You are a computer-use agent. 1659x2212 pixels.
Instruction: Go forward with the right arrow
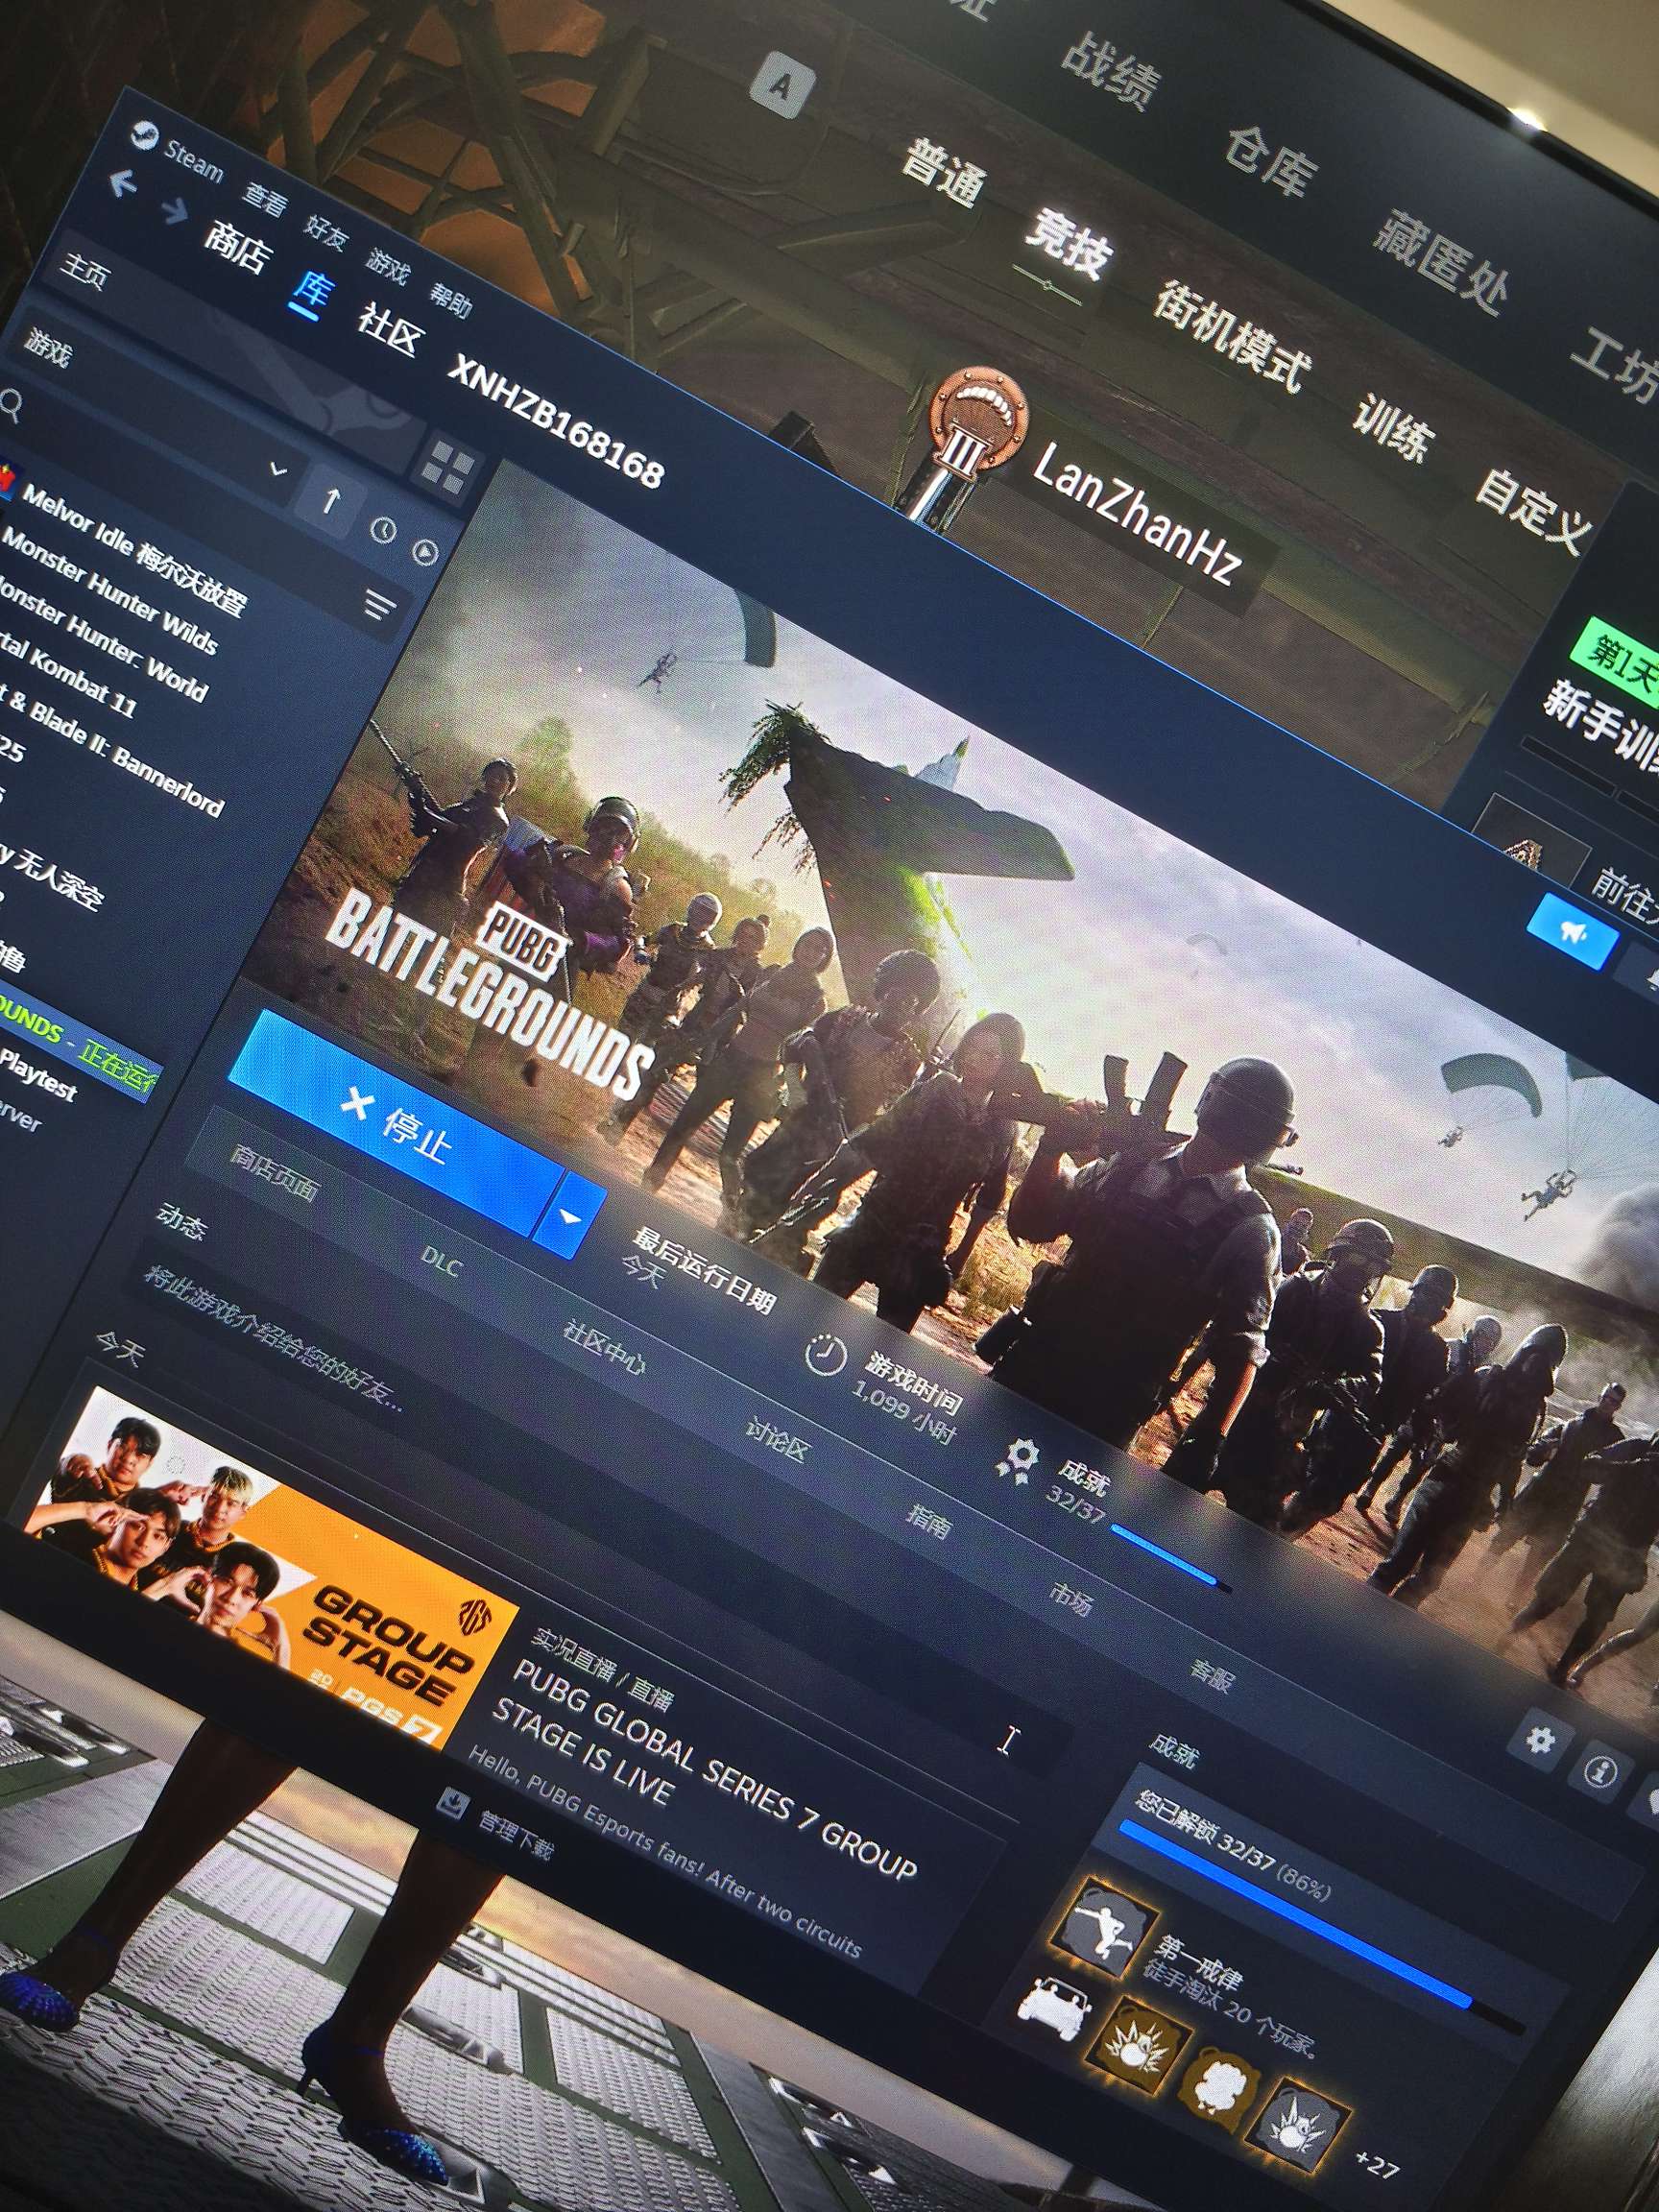point(174,209)
